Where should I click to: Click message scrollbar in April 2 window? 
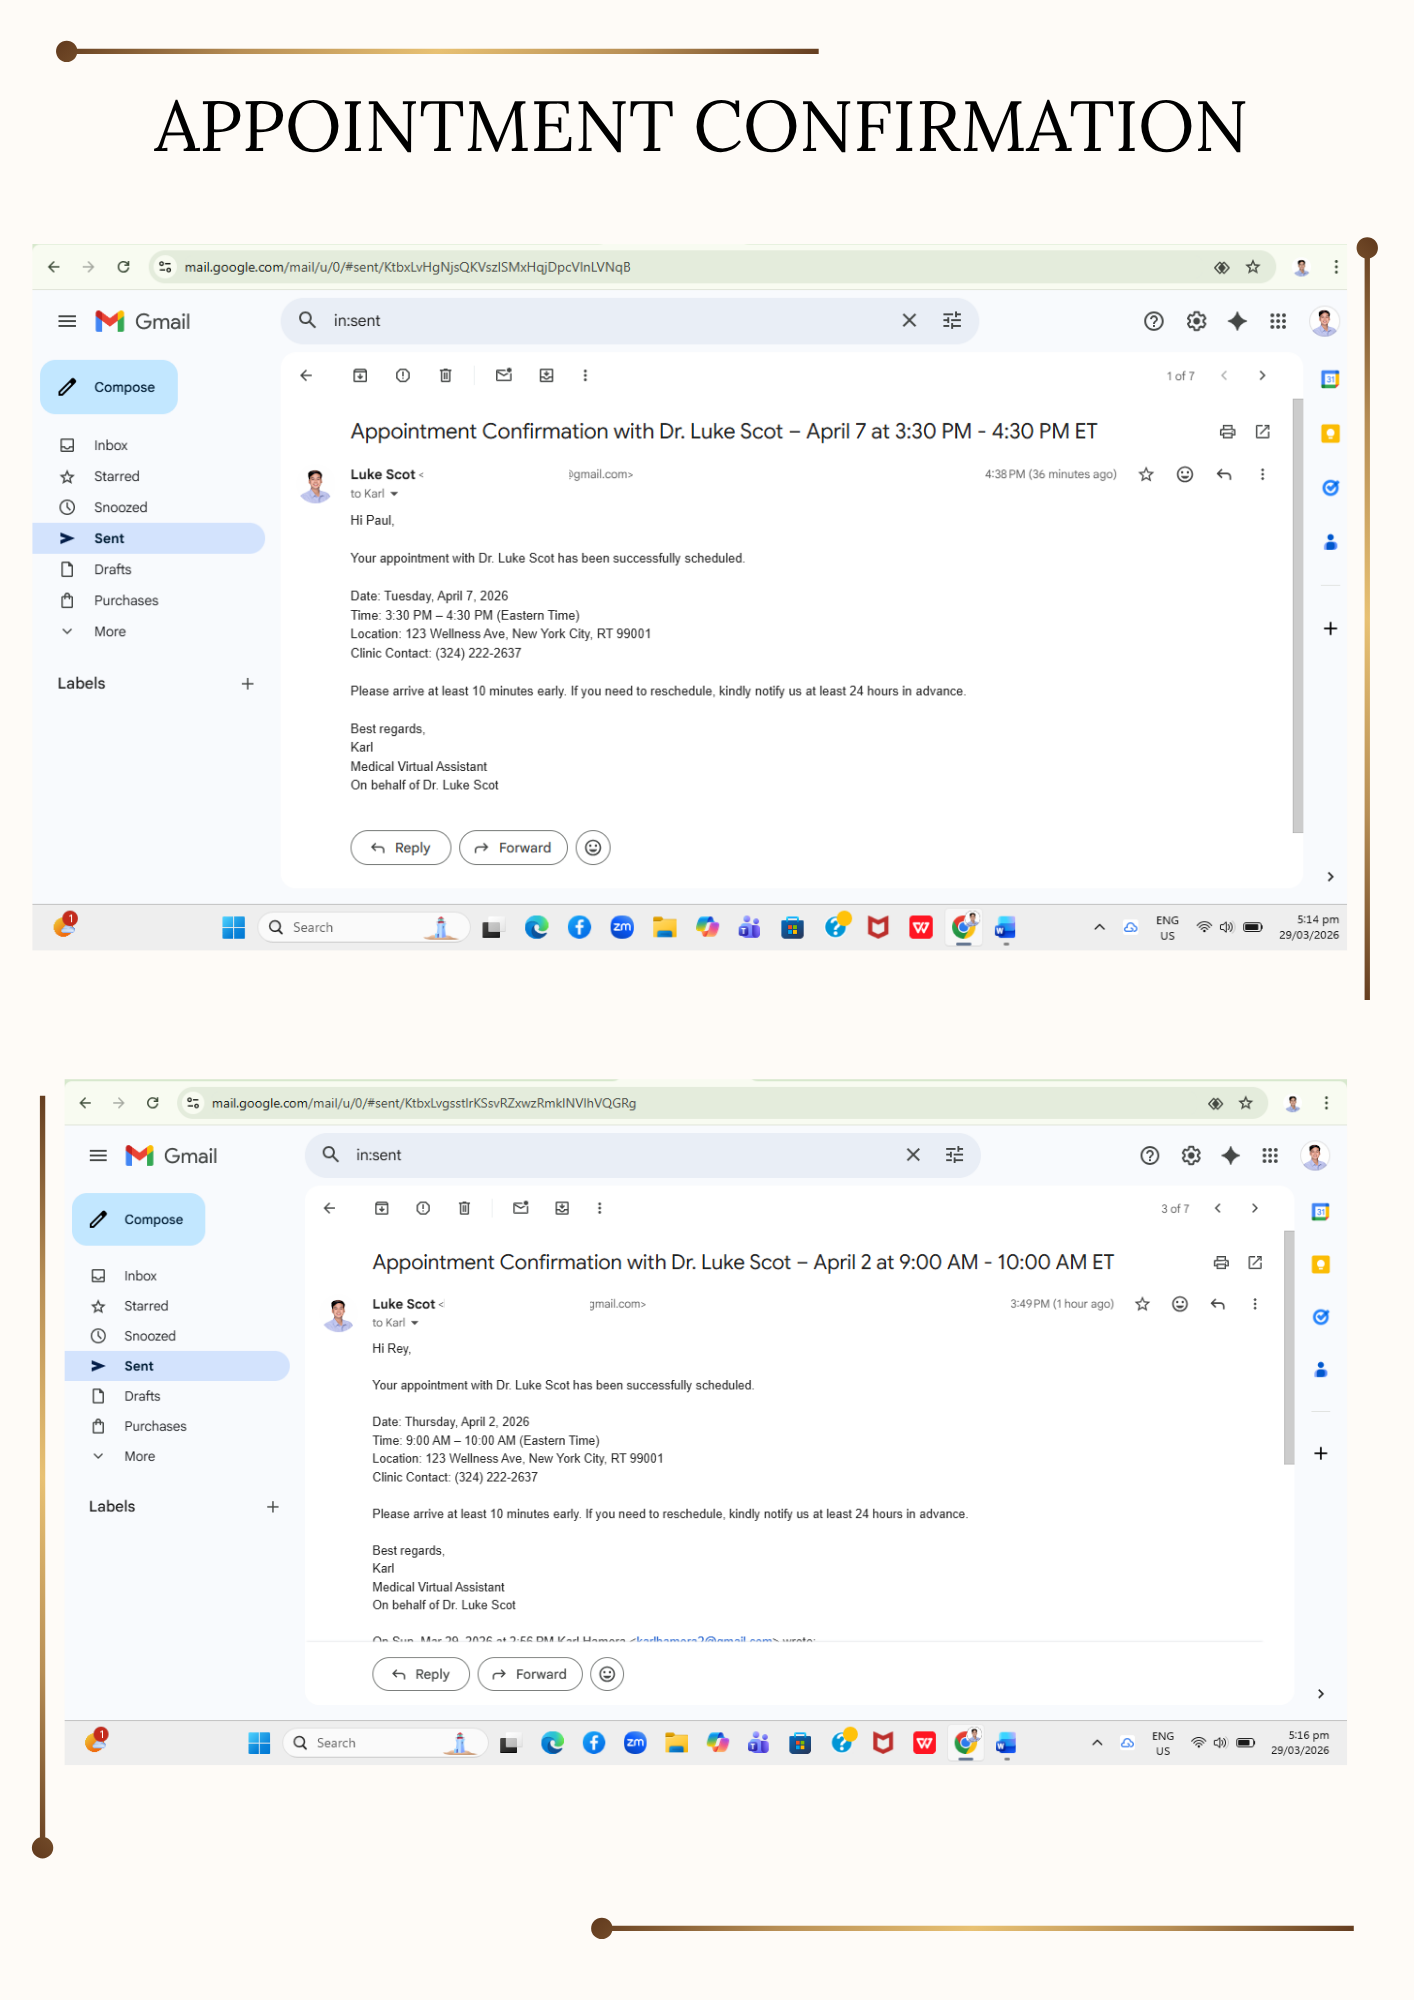click(x=1289, y=1347)
